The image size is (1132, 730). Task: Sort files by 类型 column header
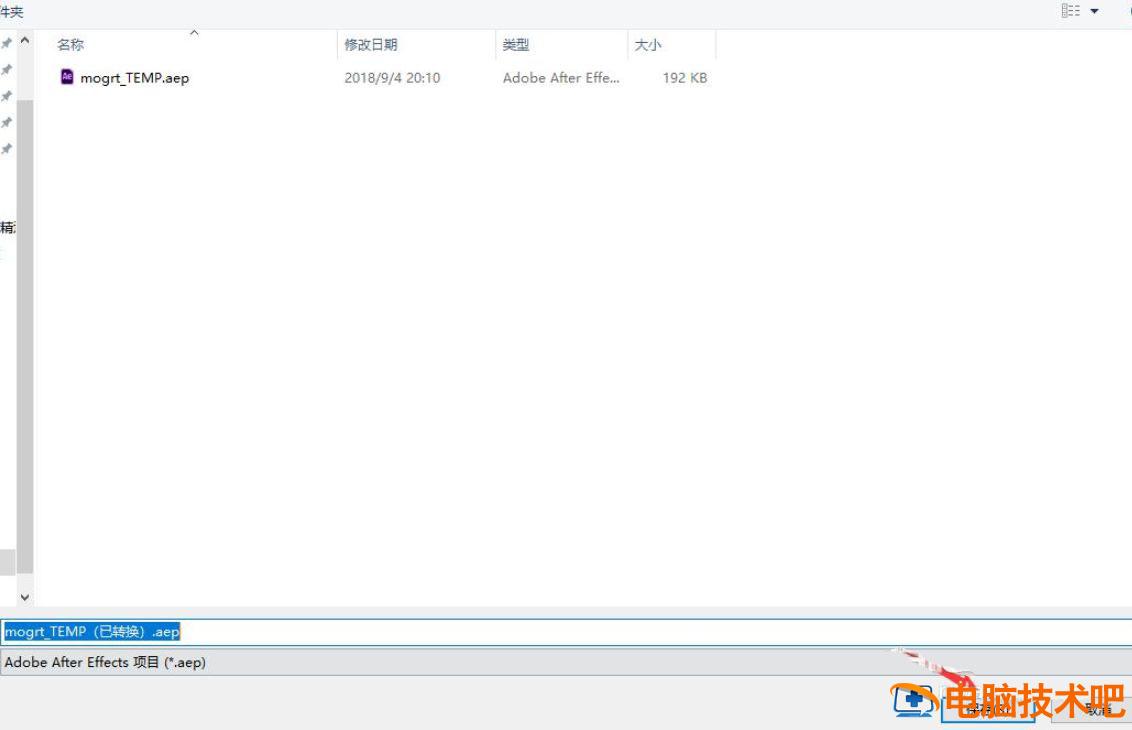(x=516, y=45)
